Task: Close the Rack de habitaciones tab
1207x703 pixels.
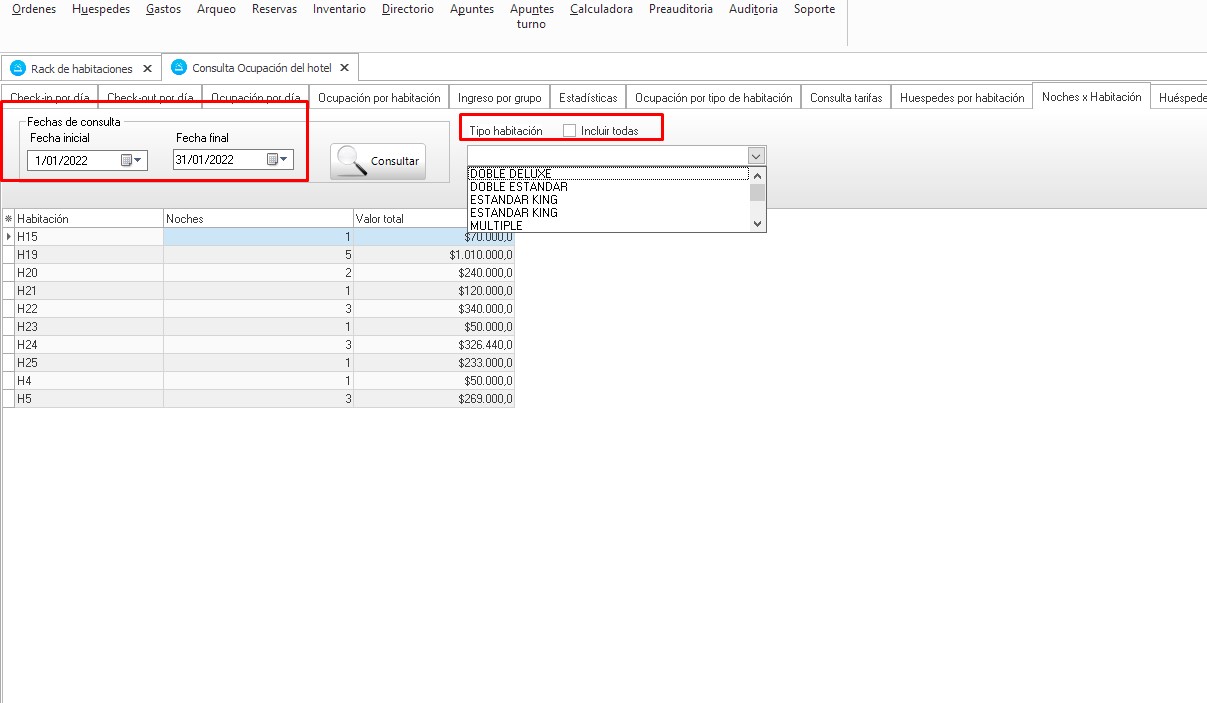Action: tap(147, 69)
